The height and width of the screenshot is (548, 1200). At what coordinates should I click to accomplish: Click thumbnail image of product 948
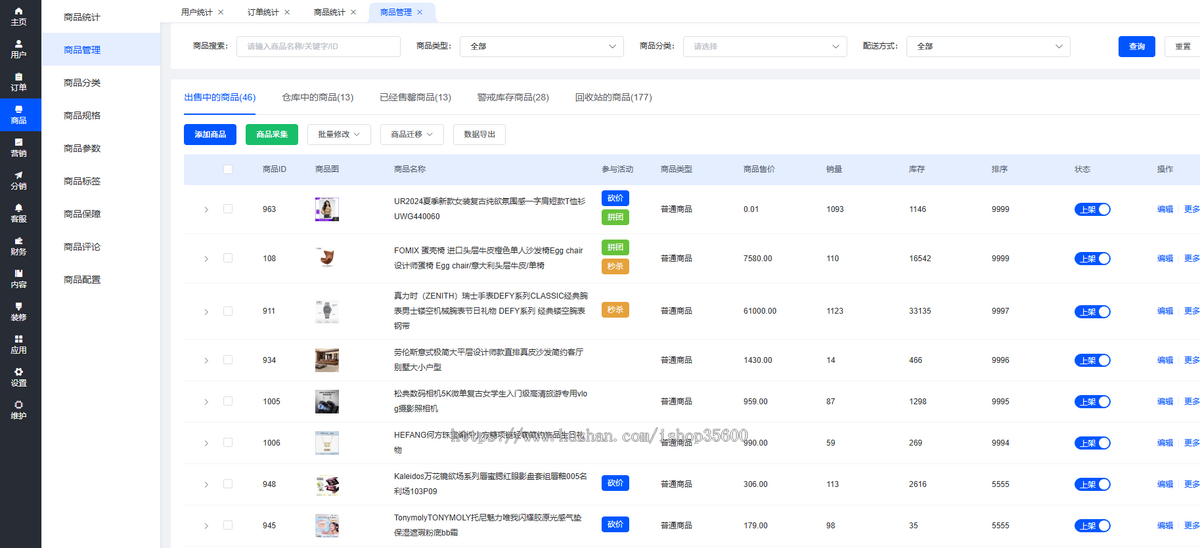[327, 484]
